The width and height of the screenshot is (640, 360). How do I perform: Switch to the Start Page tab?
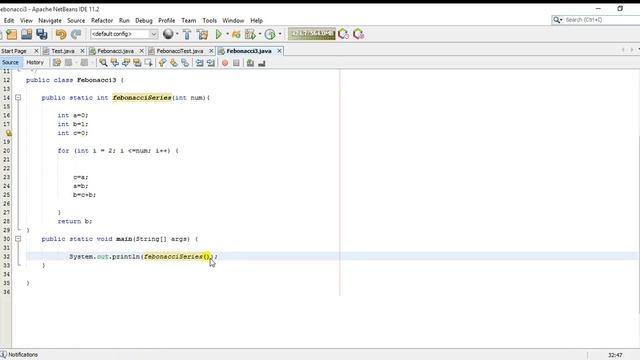pyautogui.click(x=14, y=51)
